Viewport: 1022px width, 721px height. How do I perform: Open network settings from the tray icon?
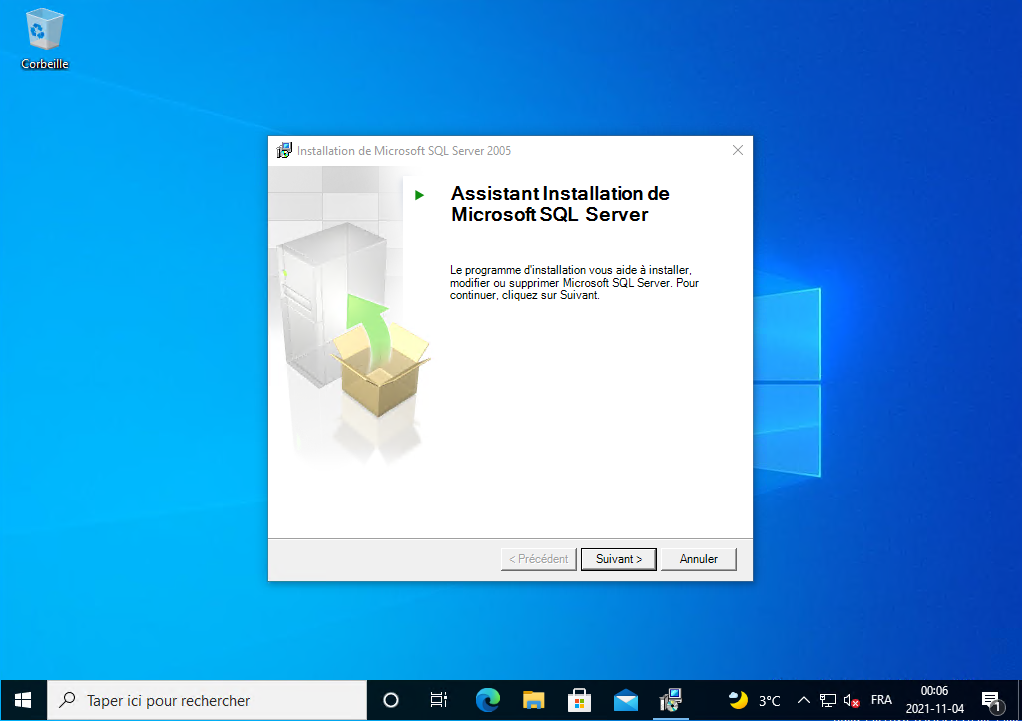coord(828,700)
